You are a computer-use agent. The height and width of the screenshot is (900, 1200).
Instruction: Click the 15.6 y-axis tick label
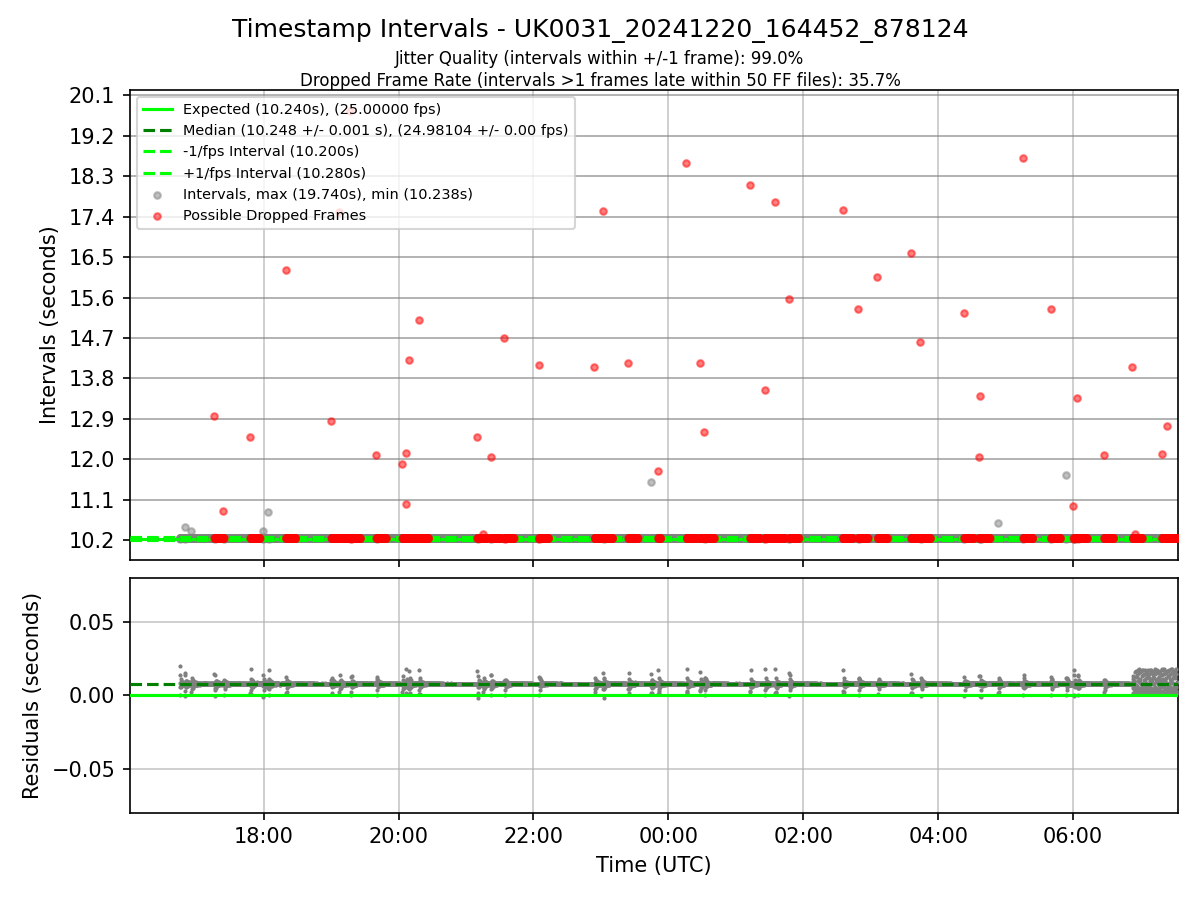91,298
